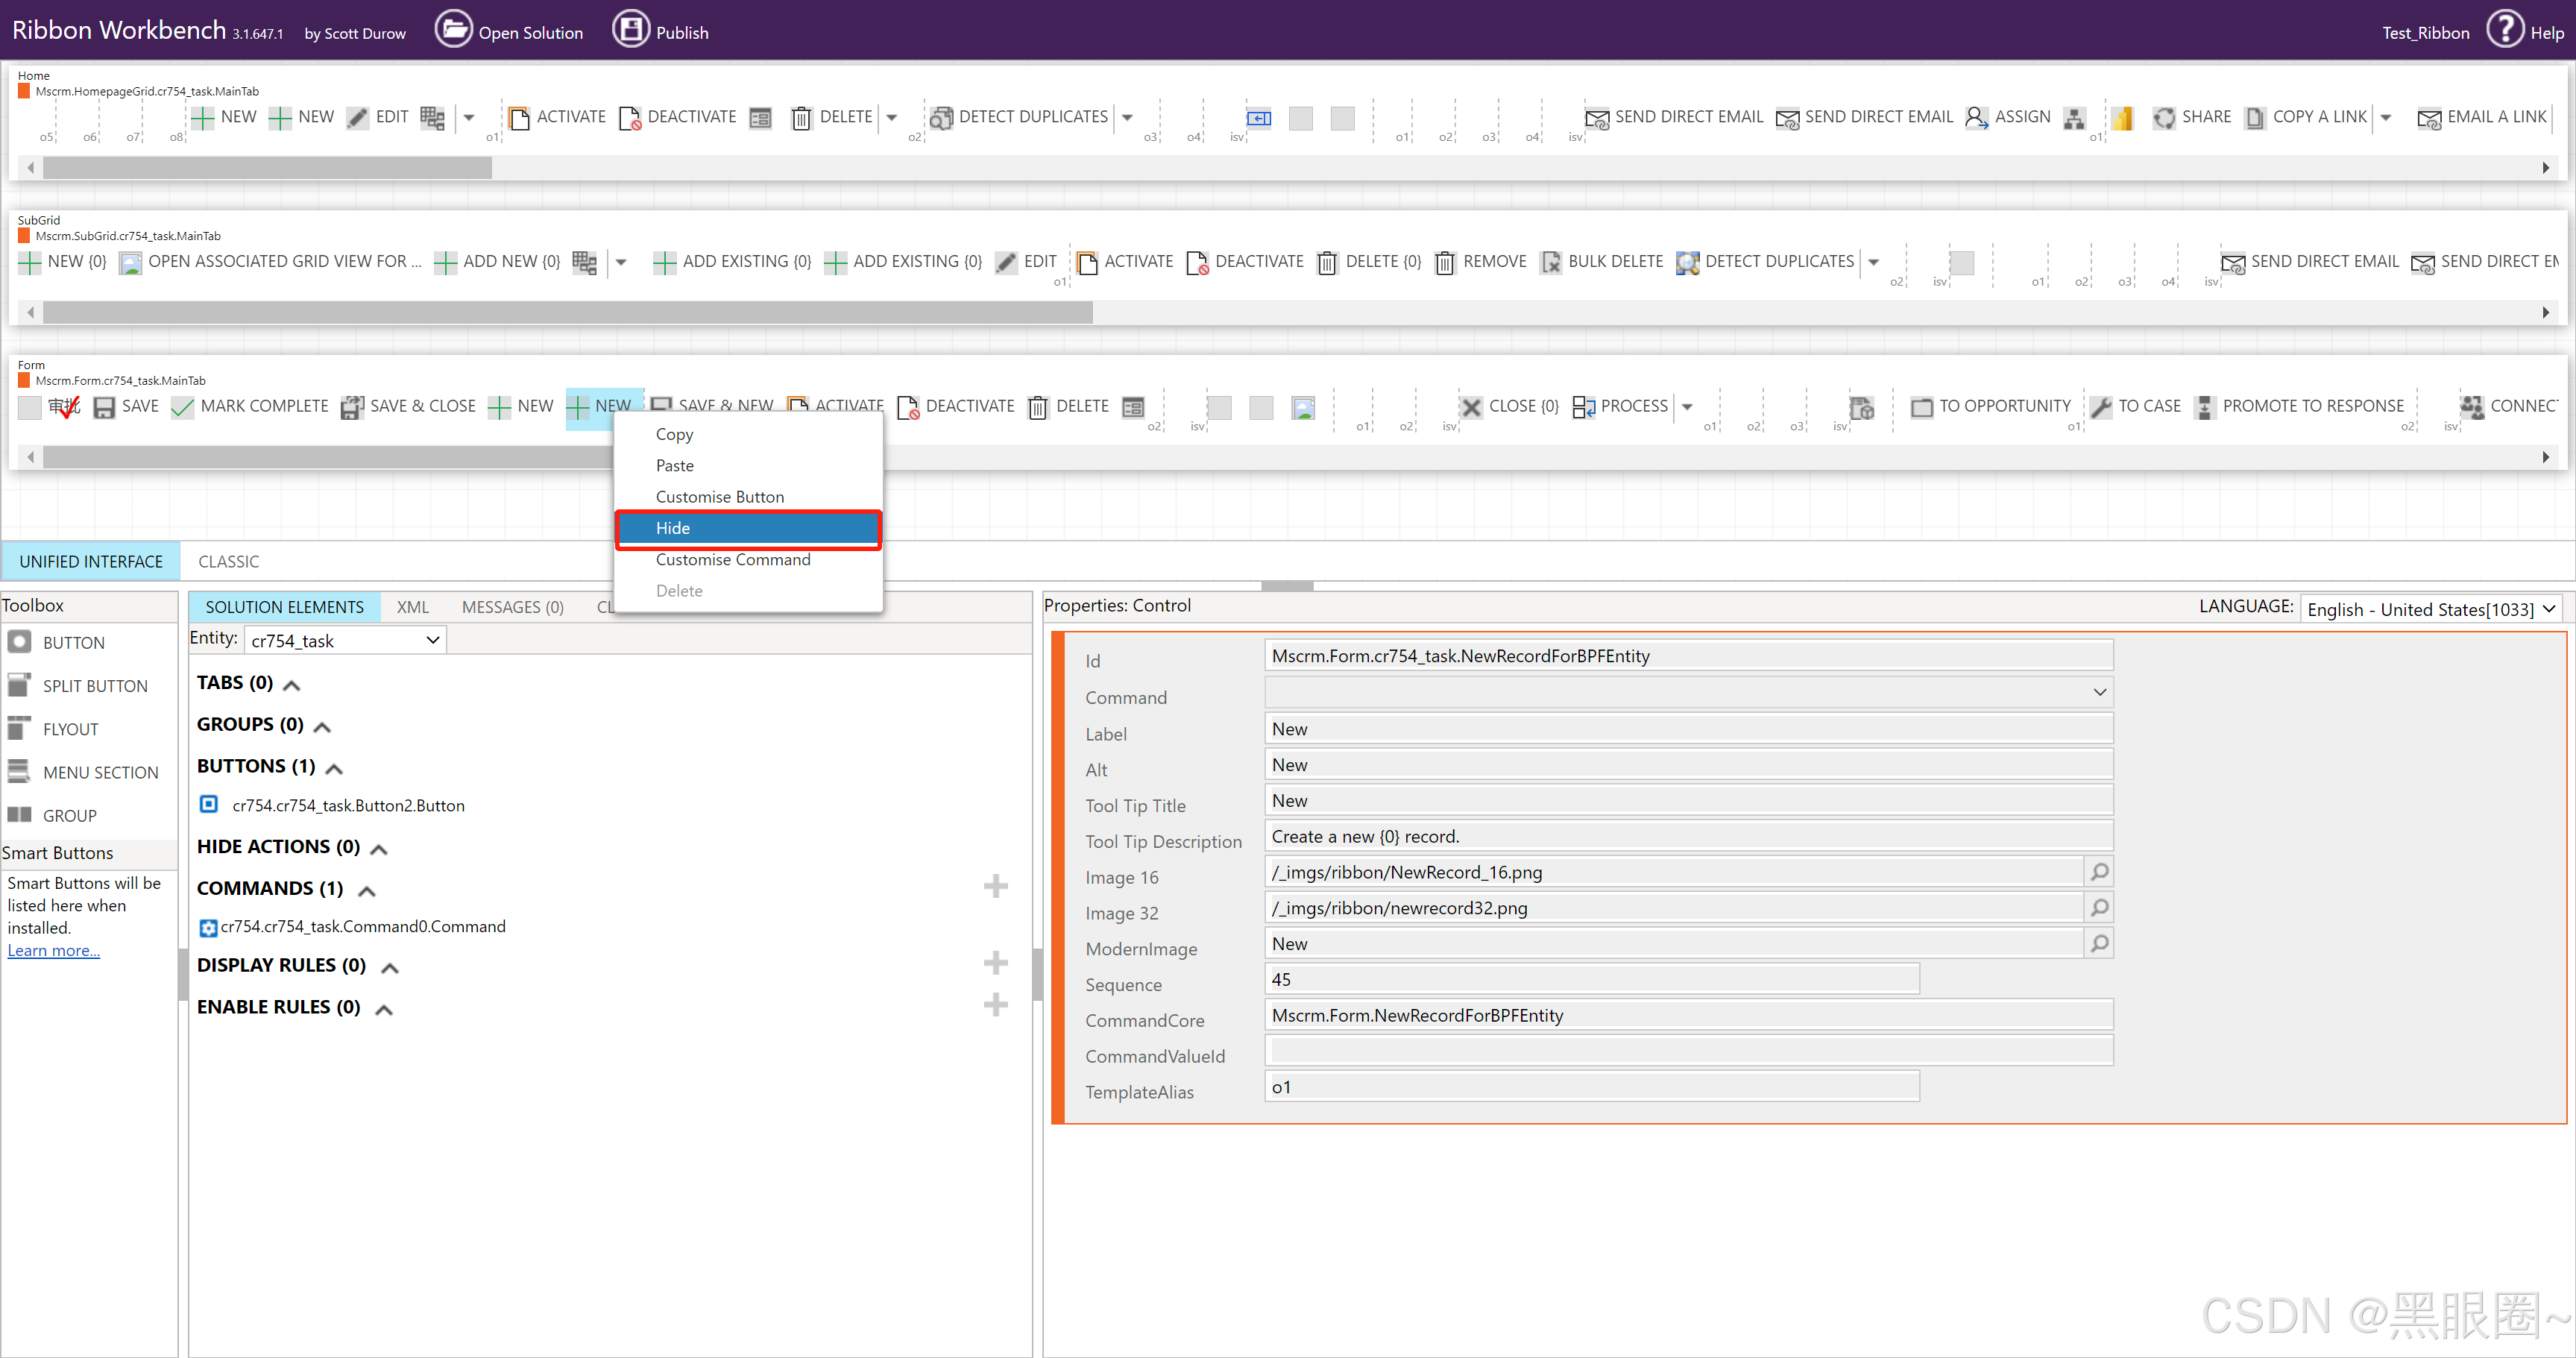Click the BULK DELETE icon on the SubGrid ribbon
The width and height of the screenshot is (2576, 1358).
(1551, 262)
